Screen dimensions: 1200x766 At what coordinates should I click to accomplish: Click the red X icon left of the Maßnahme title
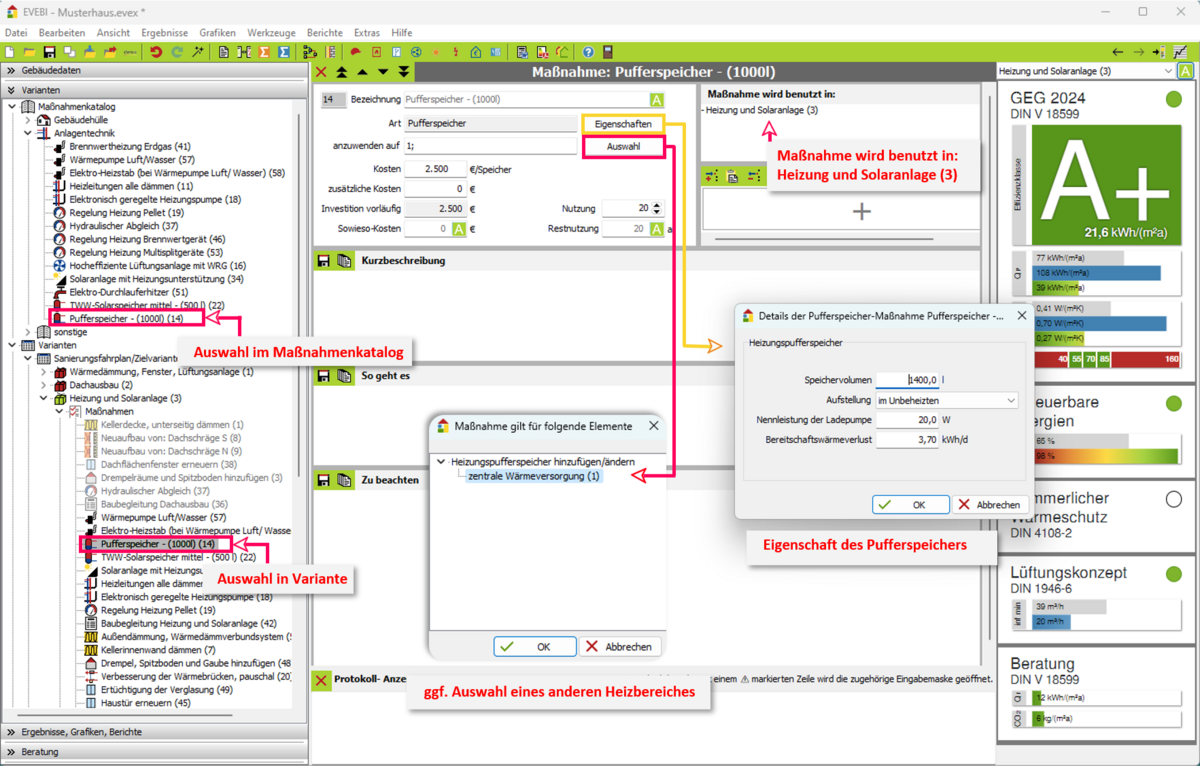click(x=321, y=72)
